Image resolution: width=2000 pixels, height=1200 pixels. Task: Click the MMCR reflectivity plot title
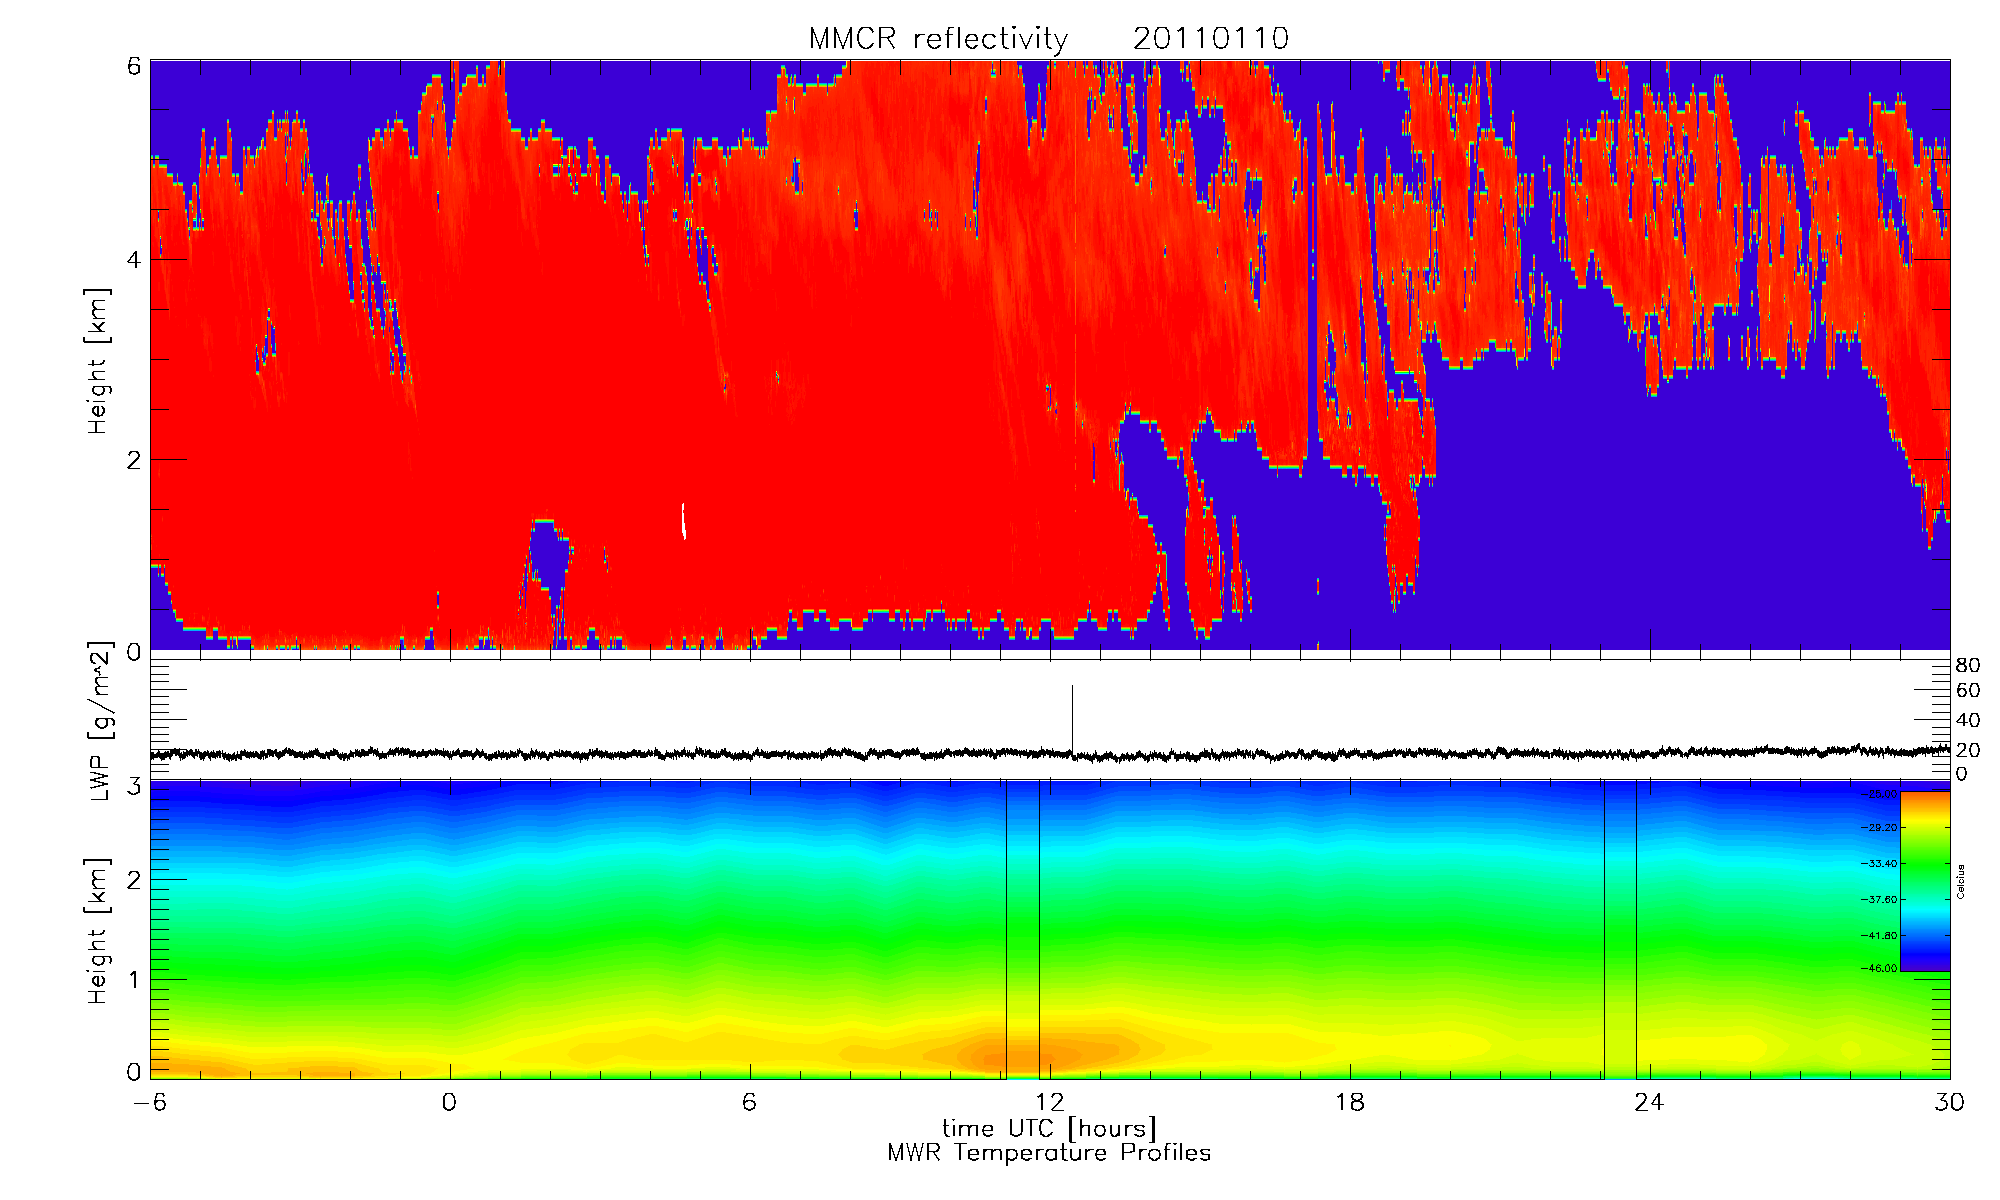click(x=937, y=39)
